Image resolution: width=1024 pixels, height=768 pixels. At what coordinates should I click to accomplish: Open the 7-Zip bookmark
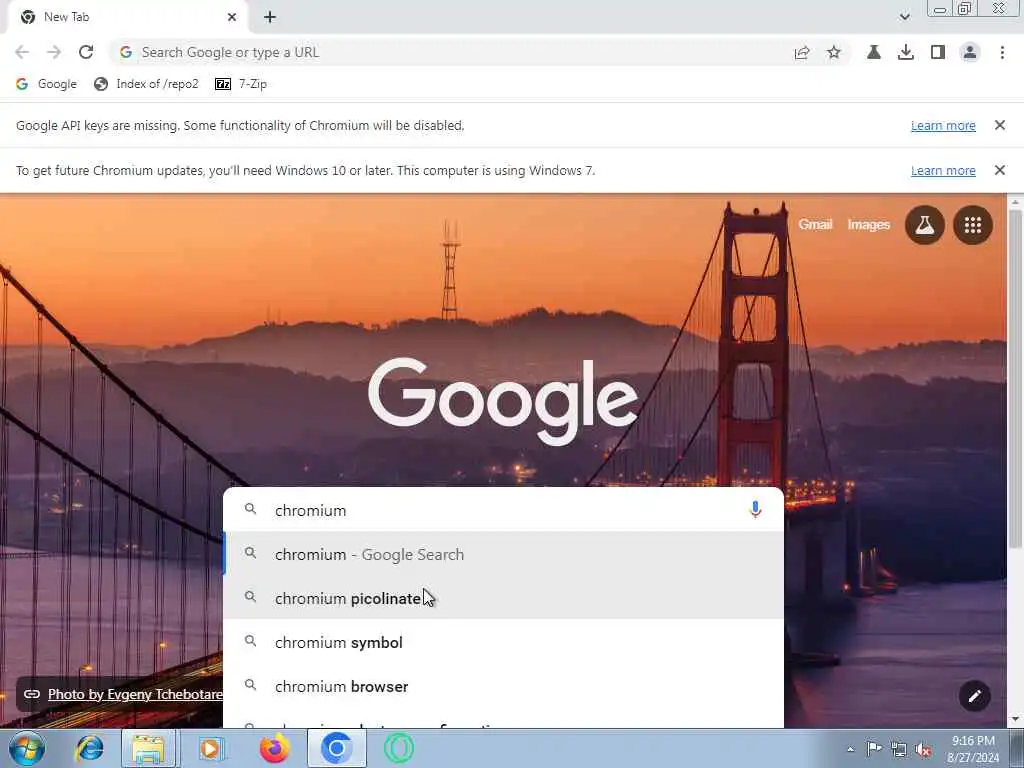pyautogui.click(x=241, y=84)
